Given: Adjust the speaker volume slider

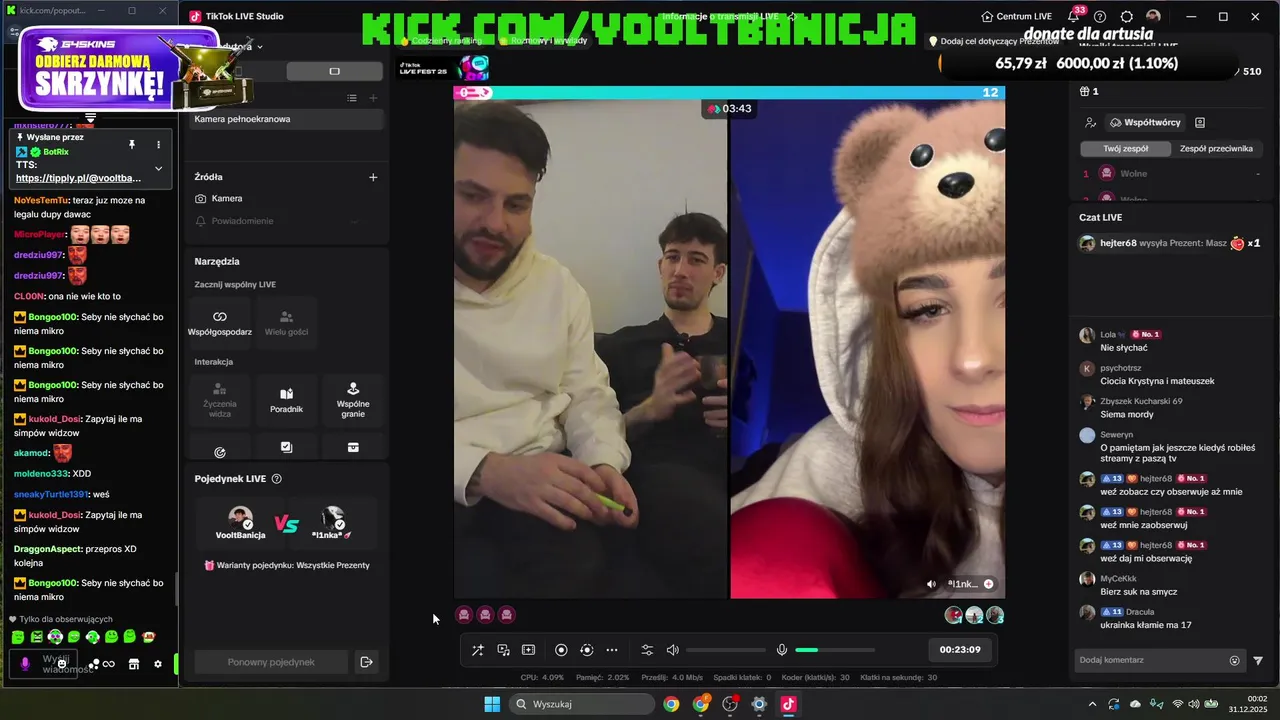Looking at the screenshot, I should click(725, 650).
